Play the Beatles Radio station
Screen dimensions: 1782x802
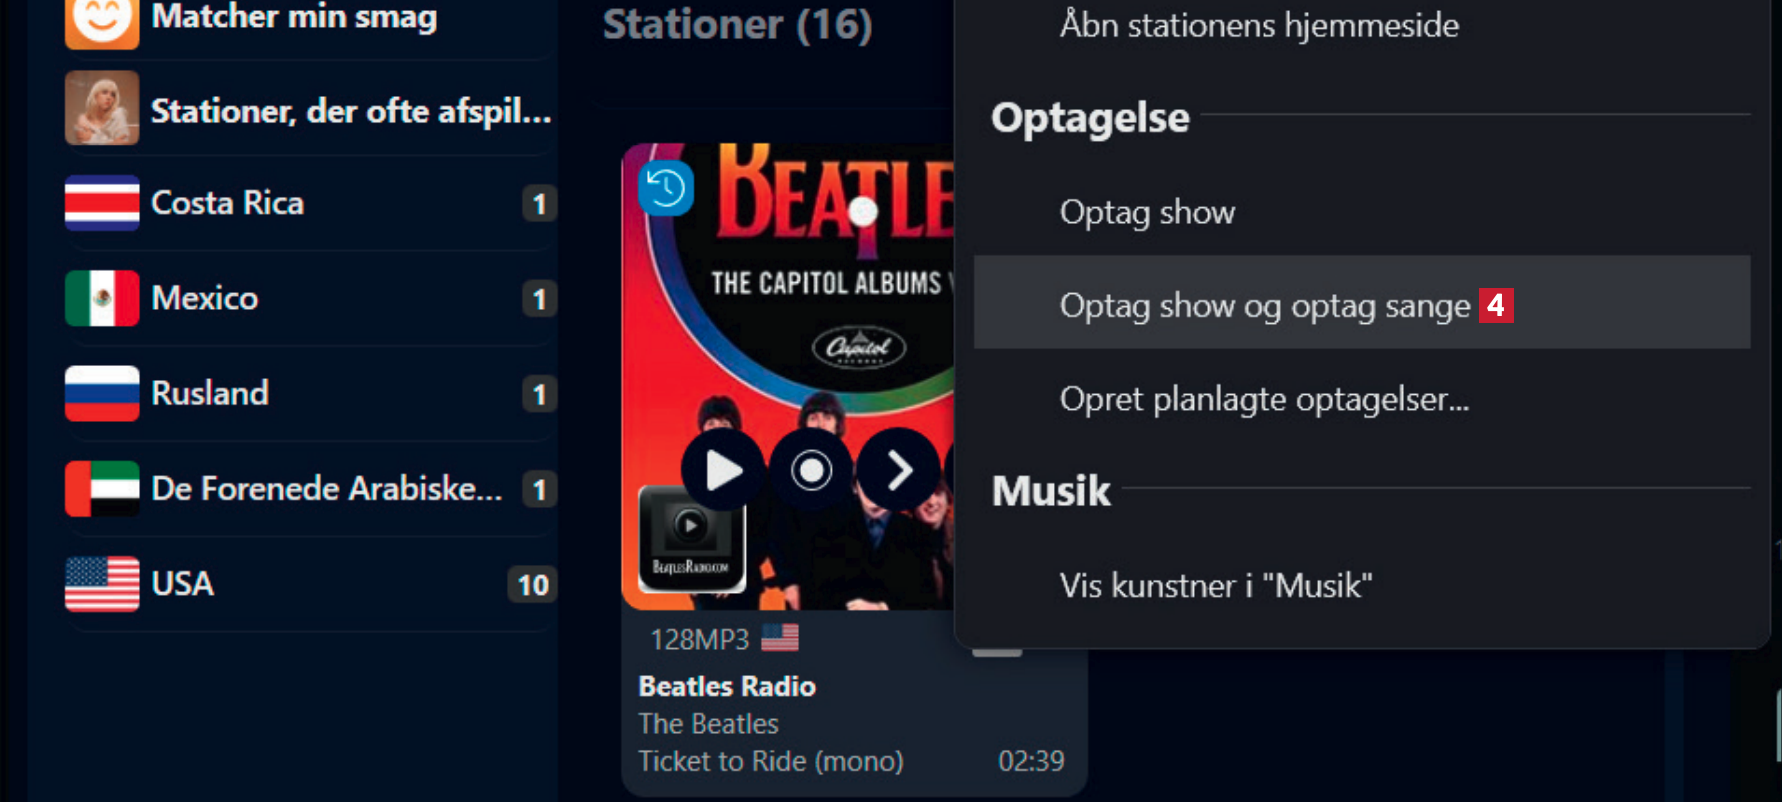pos(723,470)
